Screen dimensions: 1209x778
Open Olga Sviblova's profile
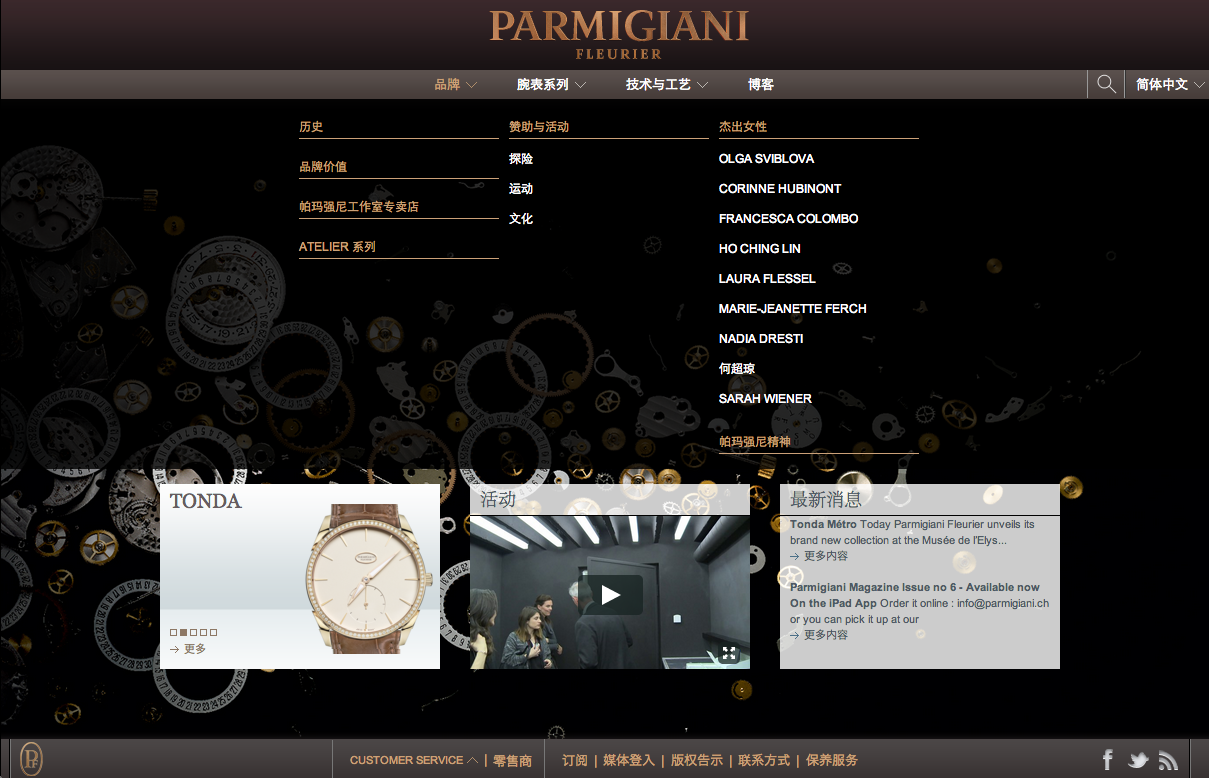(766, 159)
